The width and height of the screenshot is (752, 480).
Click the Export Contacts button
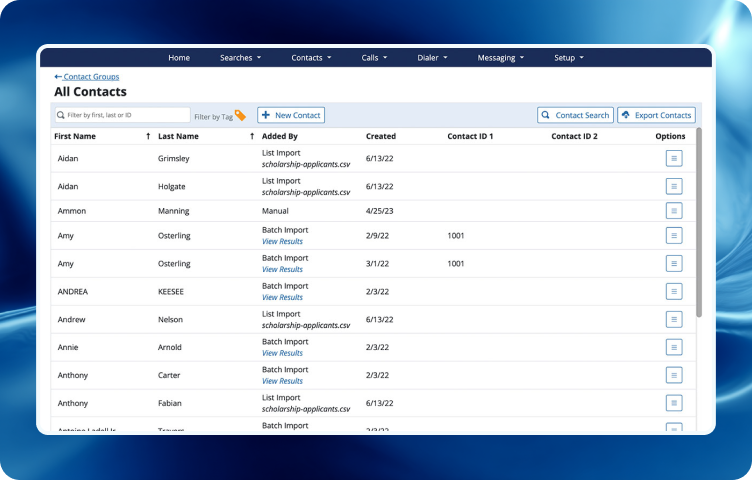click(656, 116)
